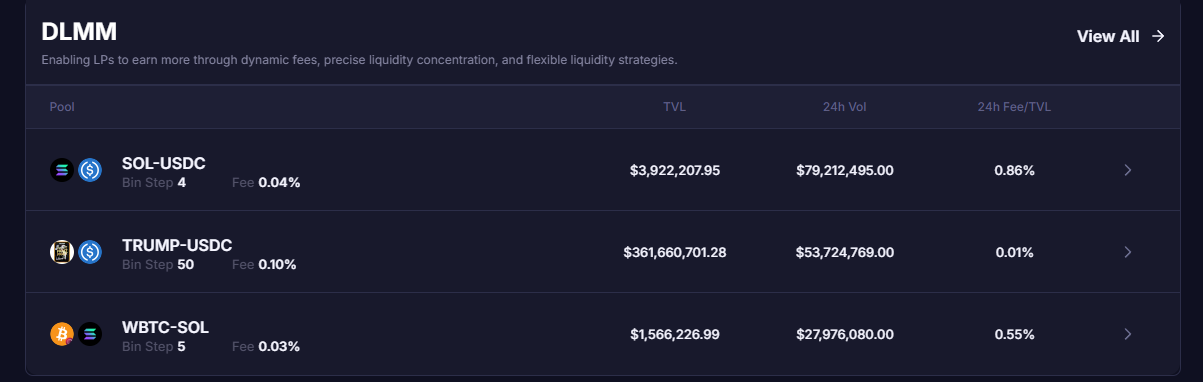Open the SOL-USDC pool name

[164, 163]
